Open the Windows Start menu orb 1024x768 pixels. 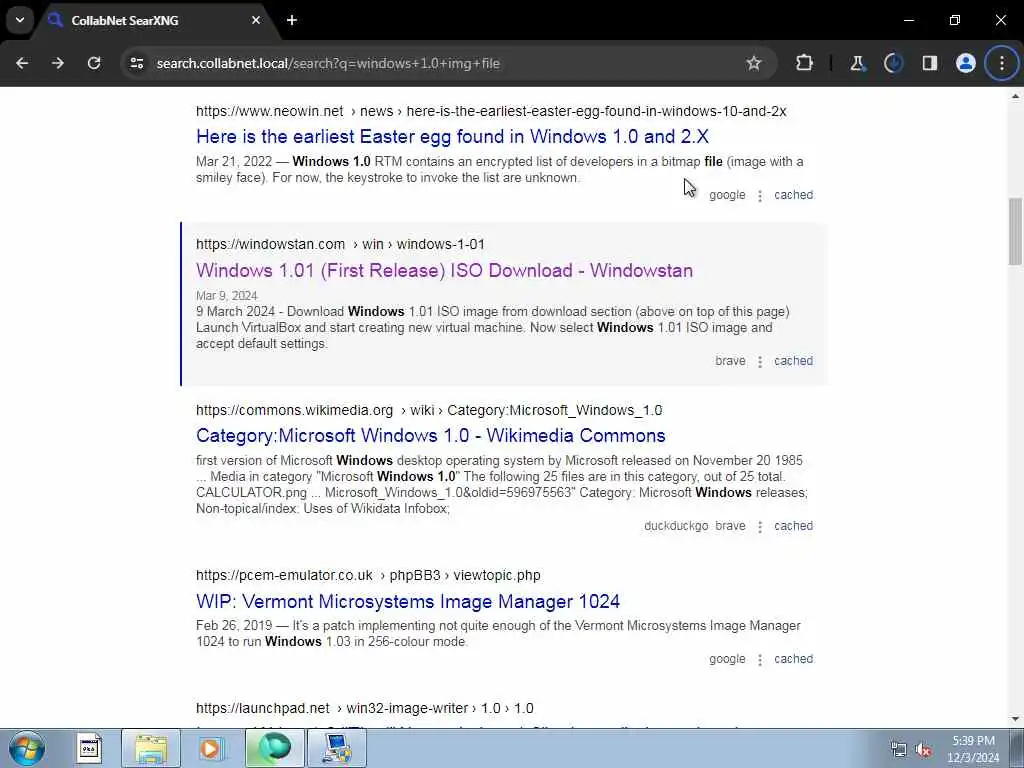27,748
